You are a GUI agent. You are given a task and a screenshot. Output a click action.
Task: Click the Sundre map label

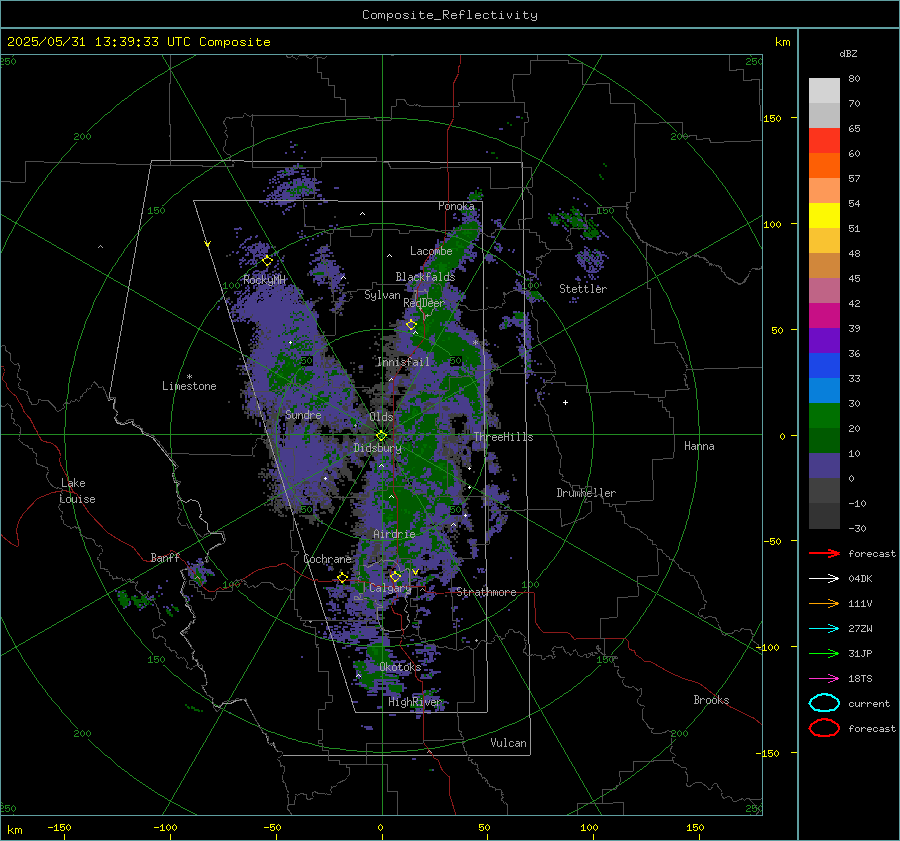coord(303,414)
